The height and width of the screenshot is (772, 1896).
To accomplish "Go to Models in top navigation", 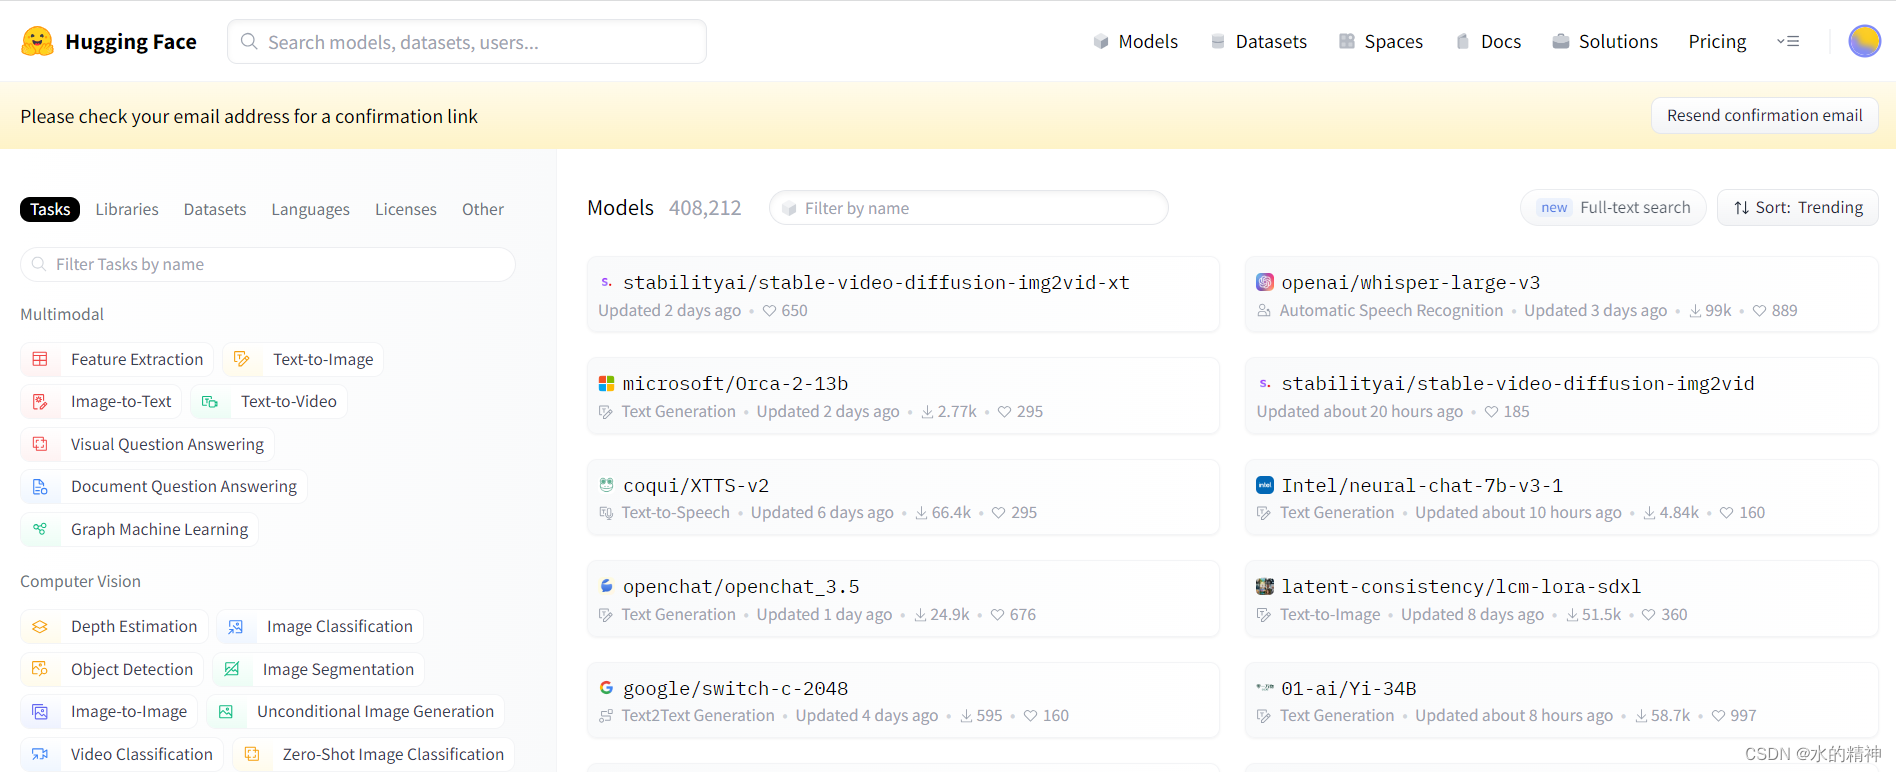I will point(1135,41).
